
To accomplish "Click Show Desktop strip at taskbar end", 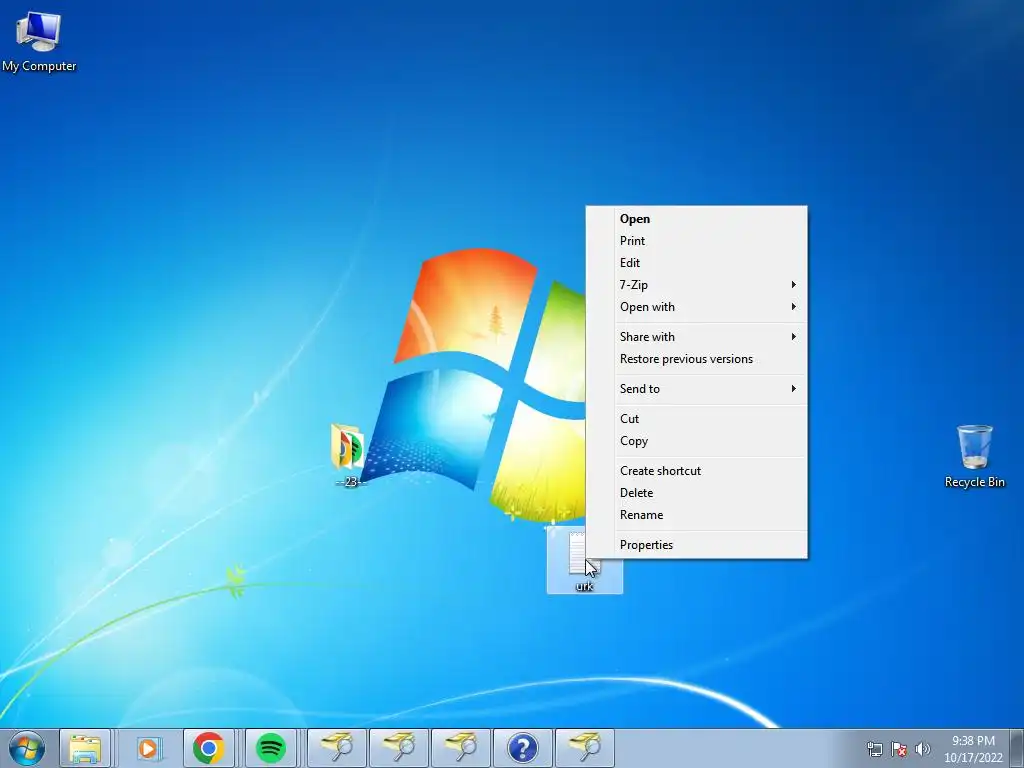I will click(x=1017, y=748).
